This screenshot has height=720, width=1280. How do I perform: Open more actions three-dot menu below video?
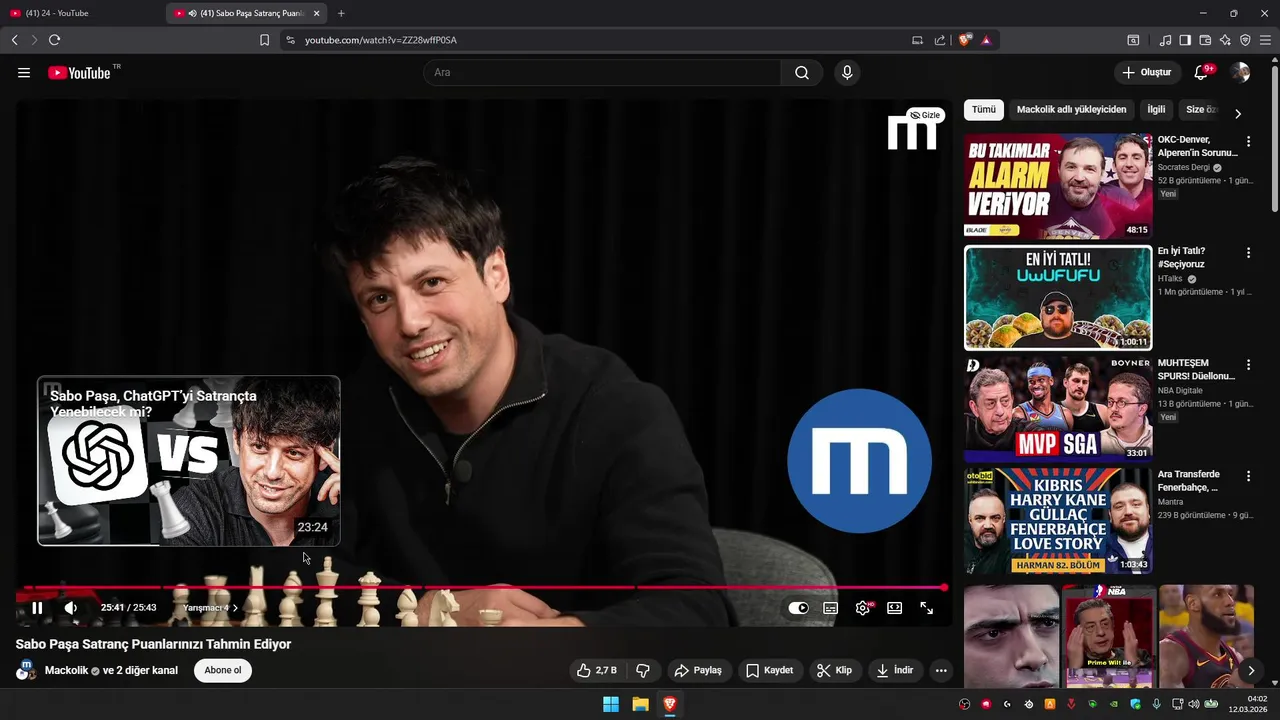(941, 670)
